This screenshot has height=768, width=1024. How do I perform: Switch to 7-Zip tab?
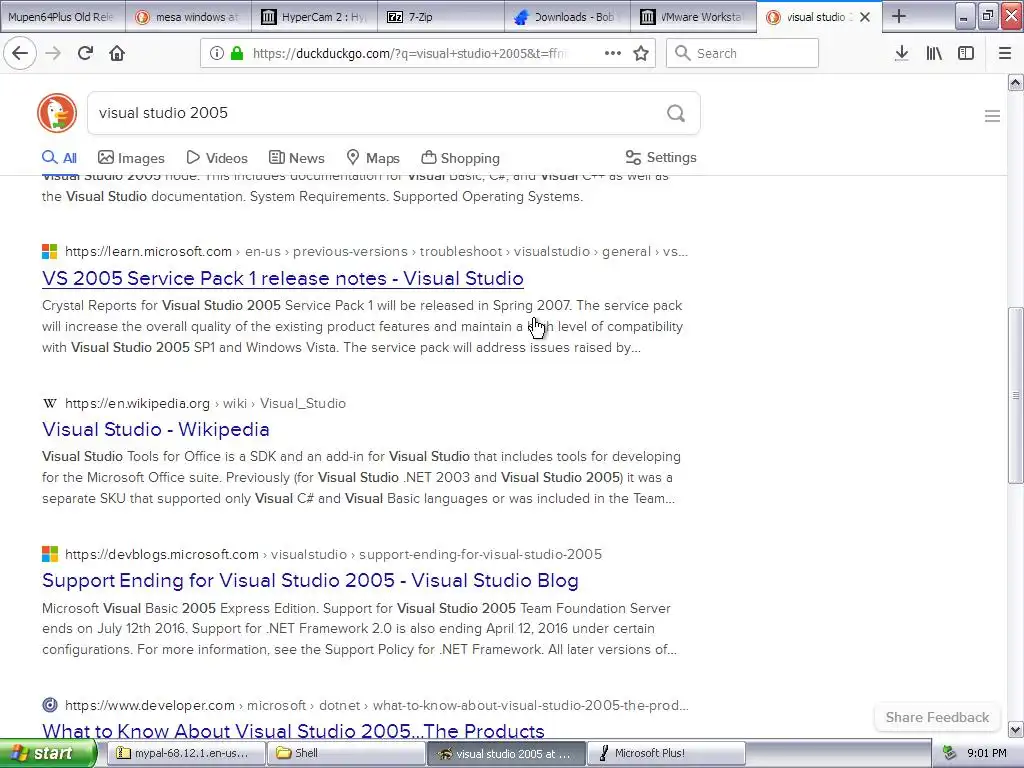tap(440, 17)
